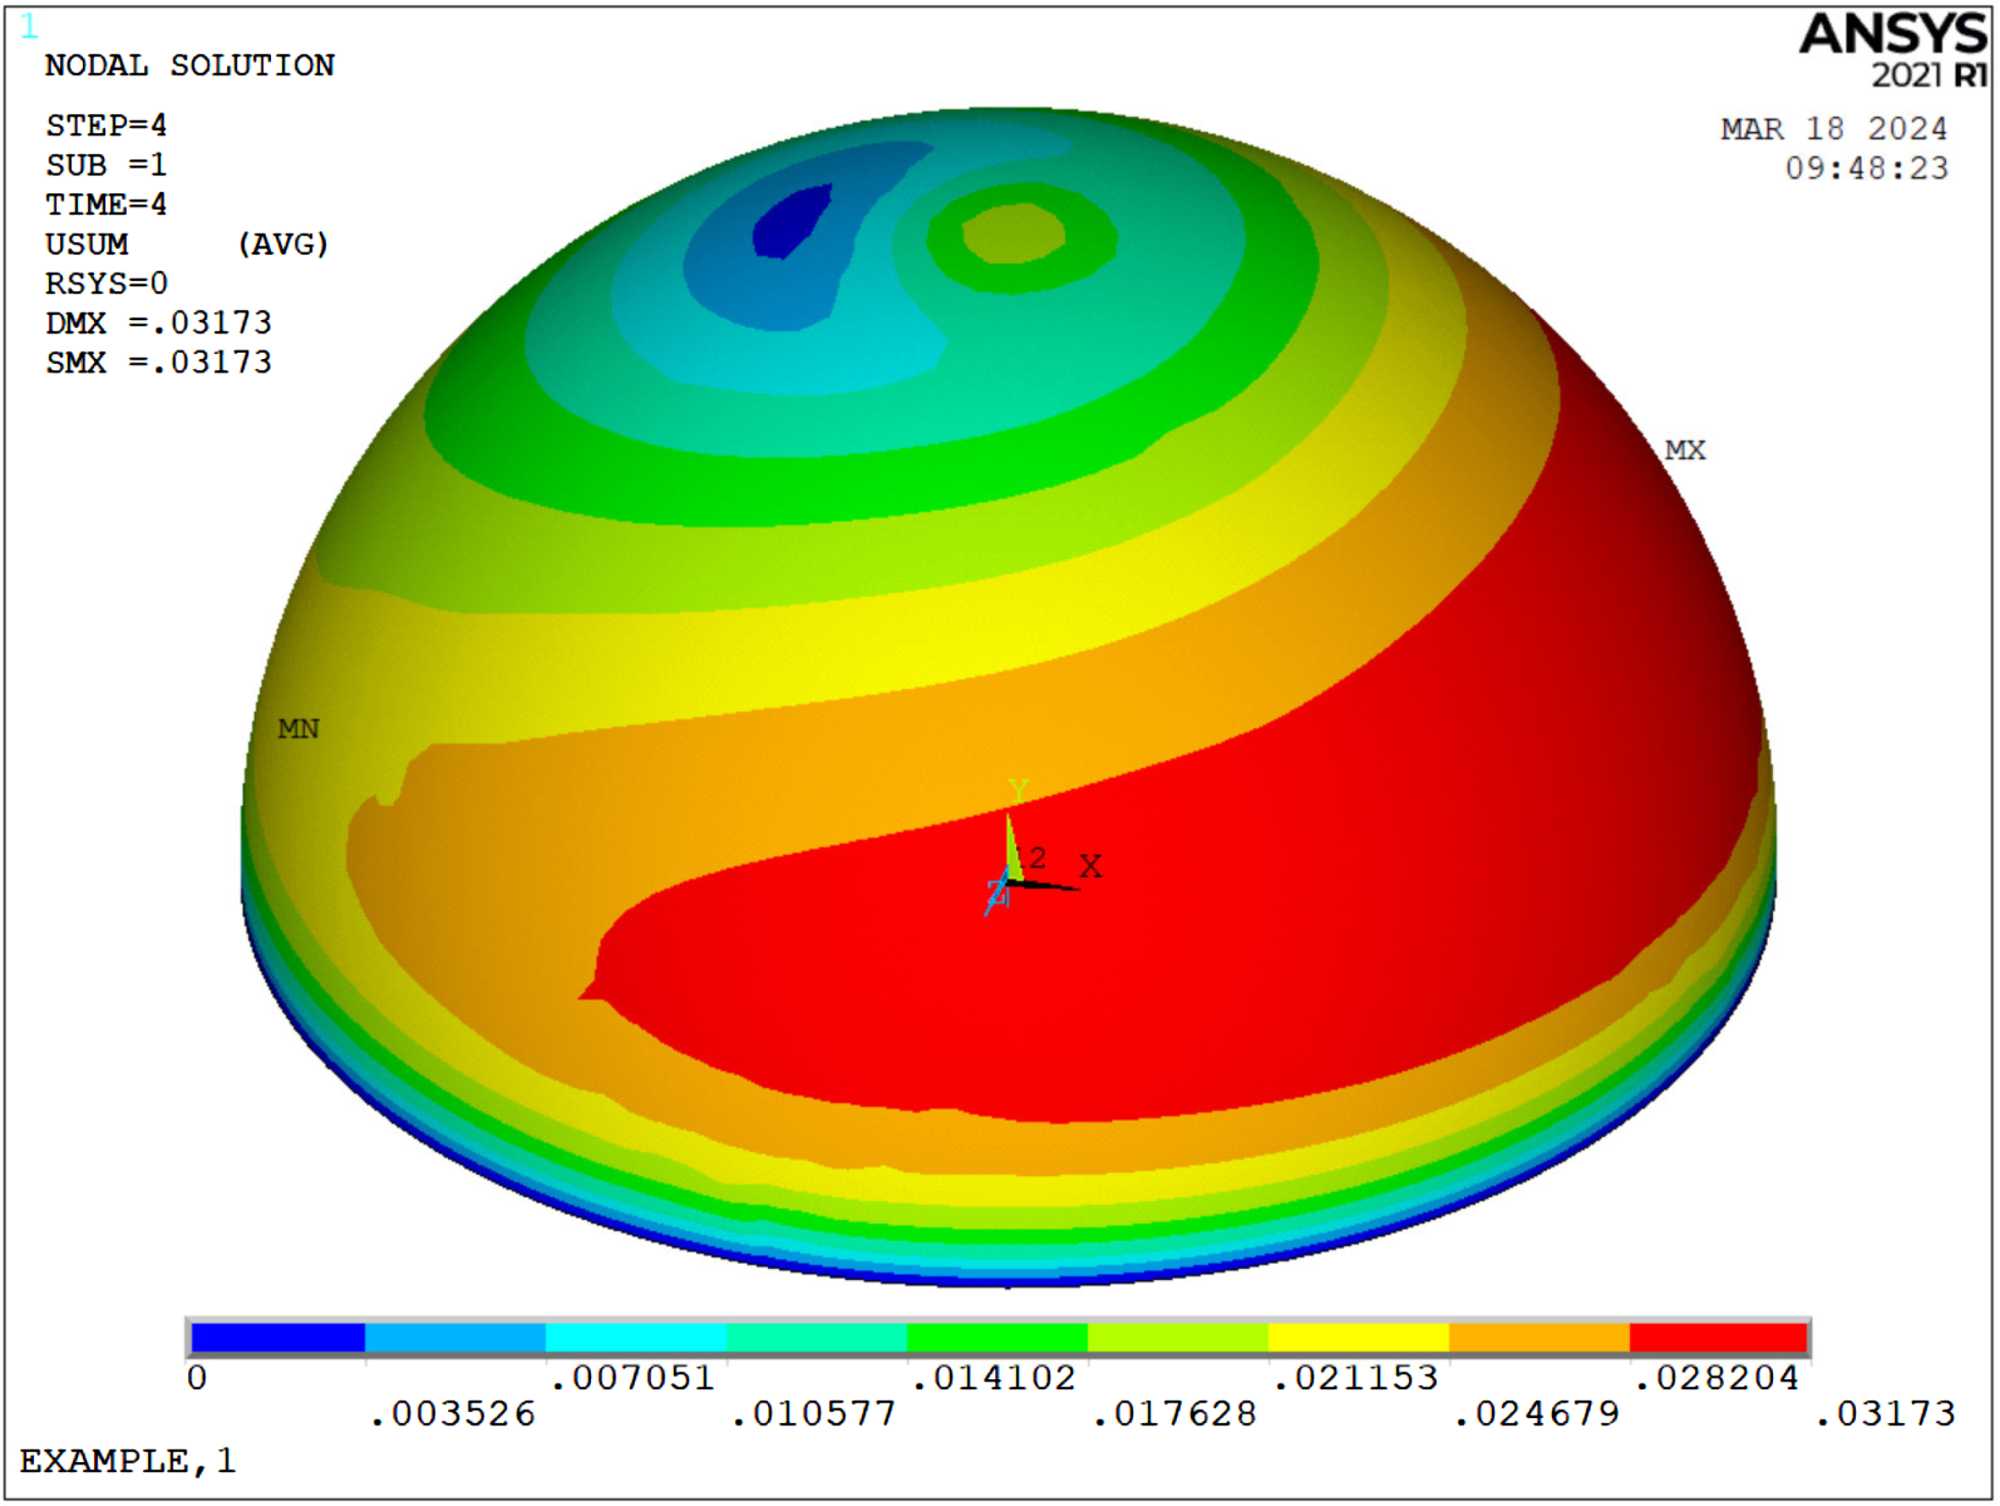2000x1506 pixels.
Task: Click the Y axis label on triad
Action: (x=1018, y=791)
